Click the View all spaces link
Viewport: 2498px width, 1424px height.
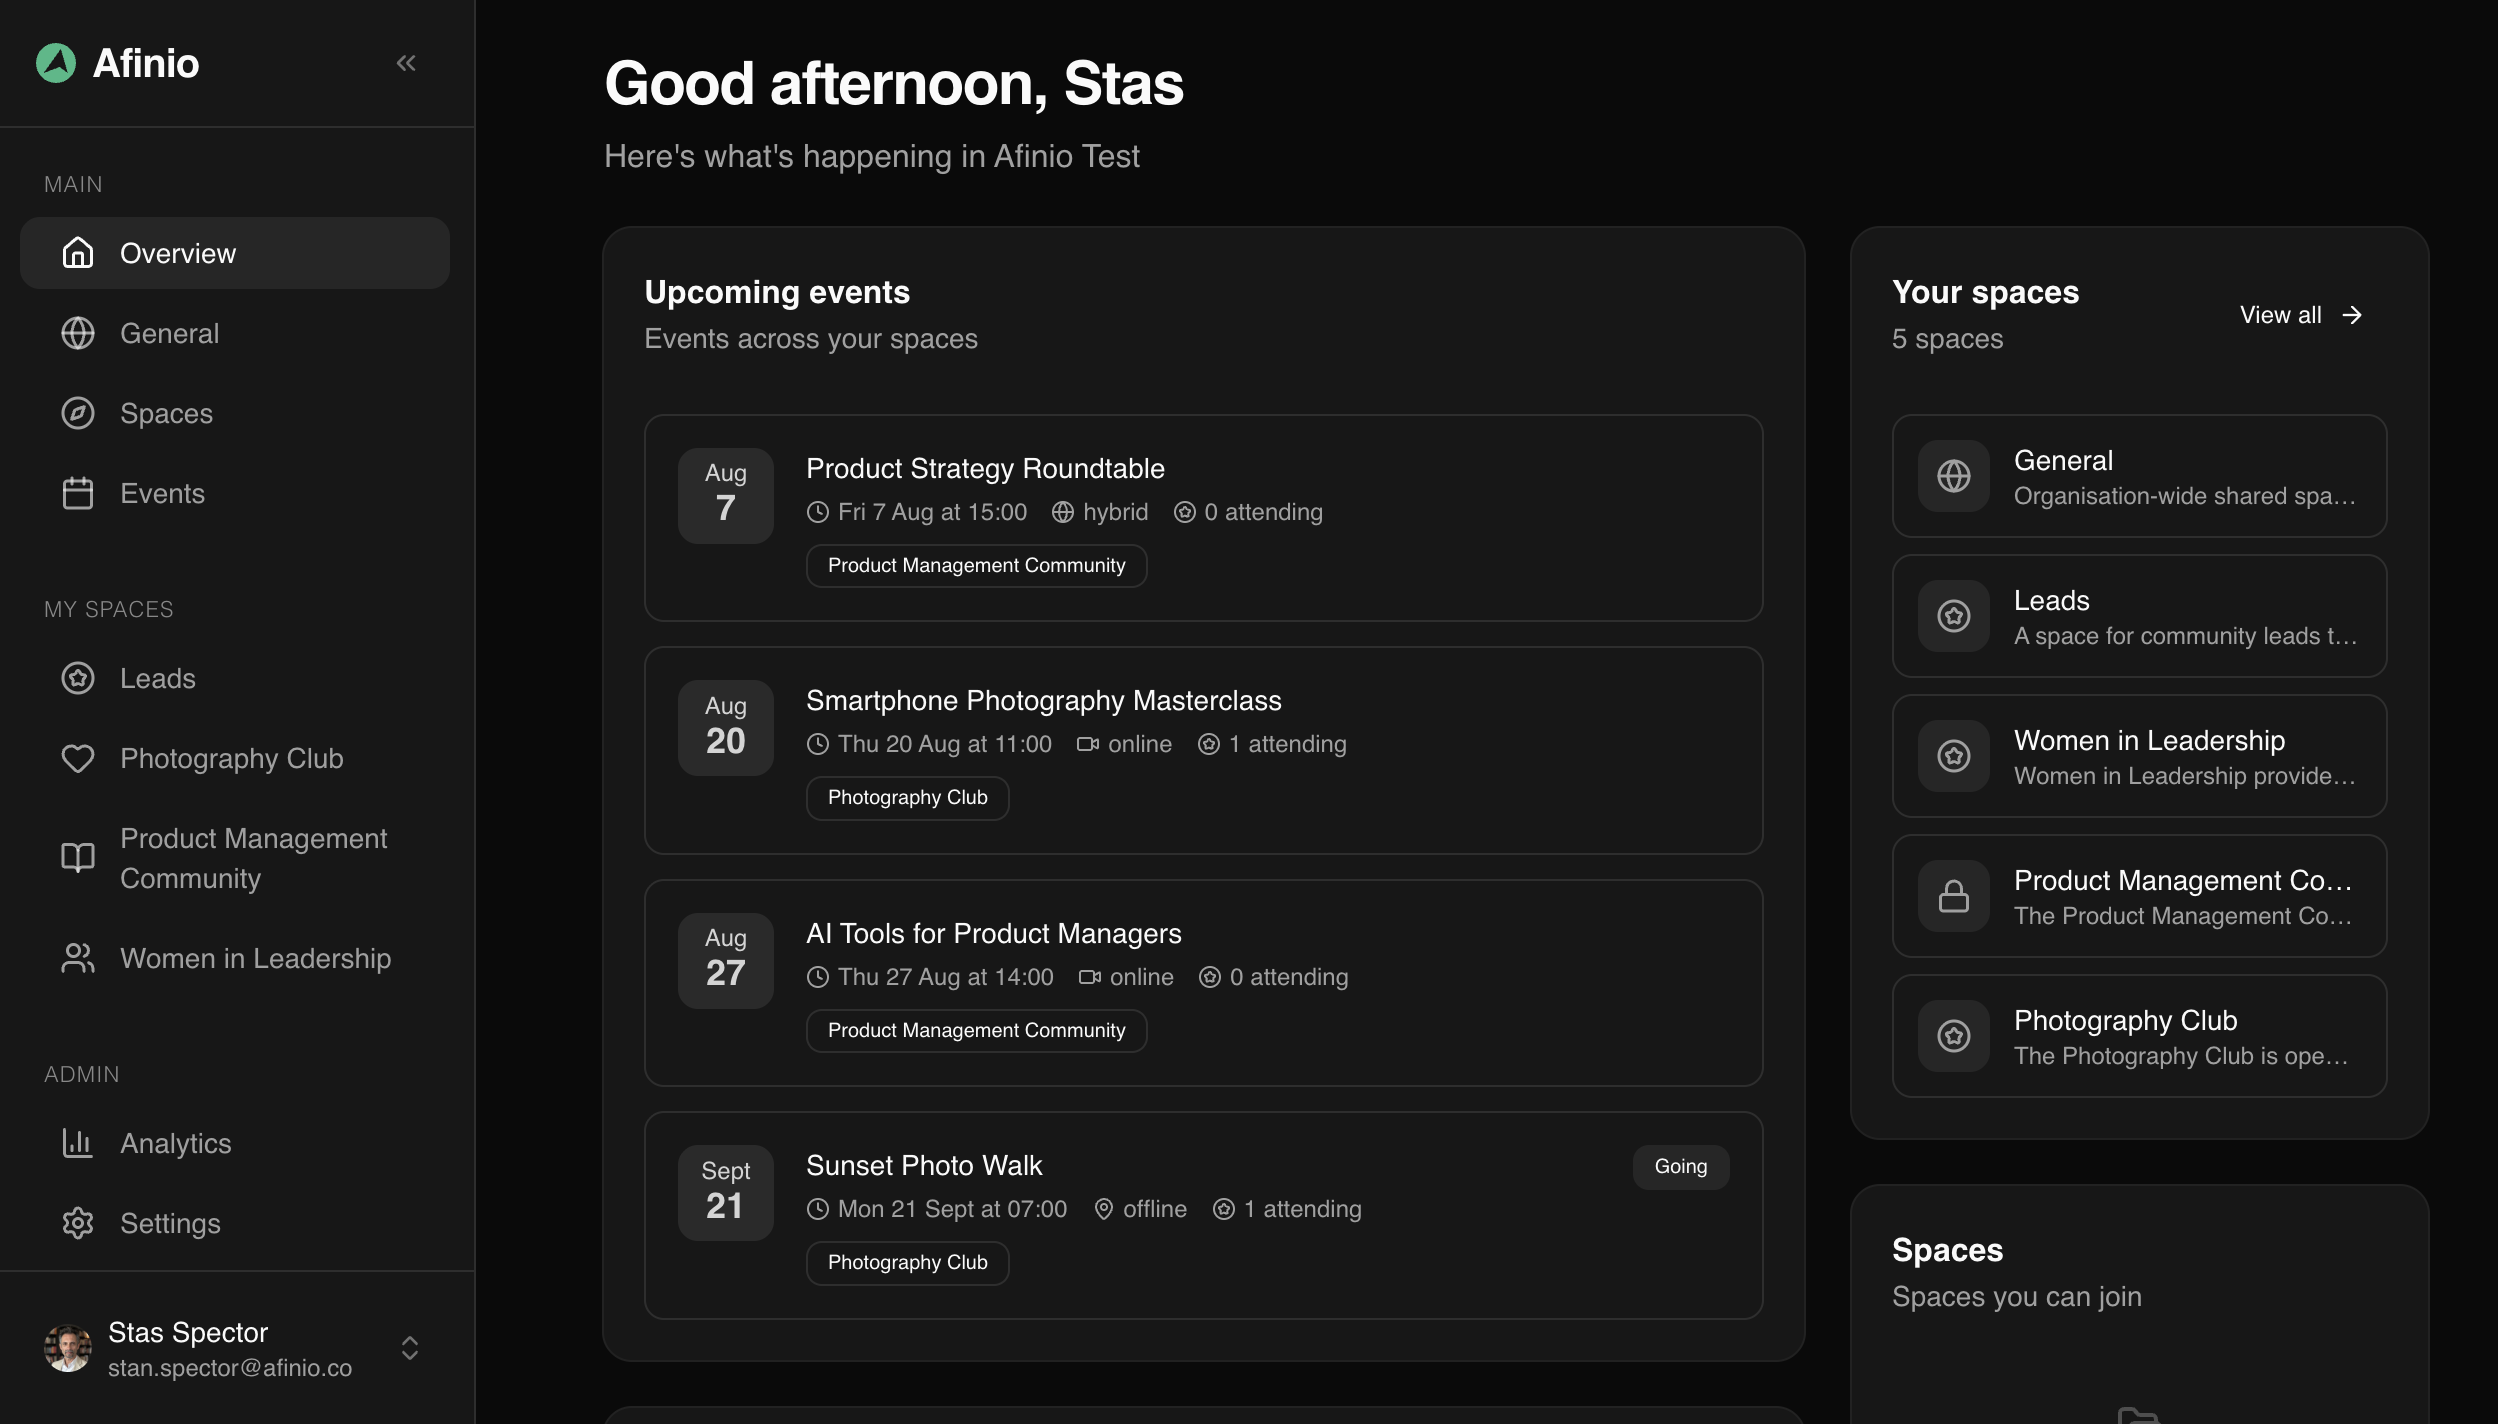point(2300,316)
